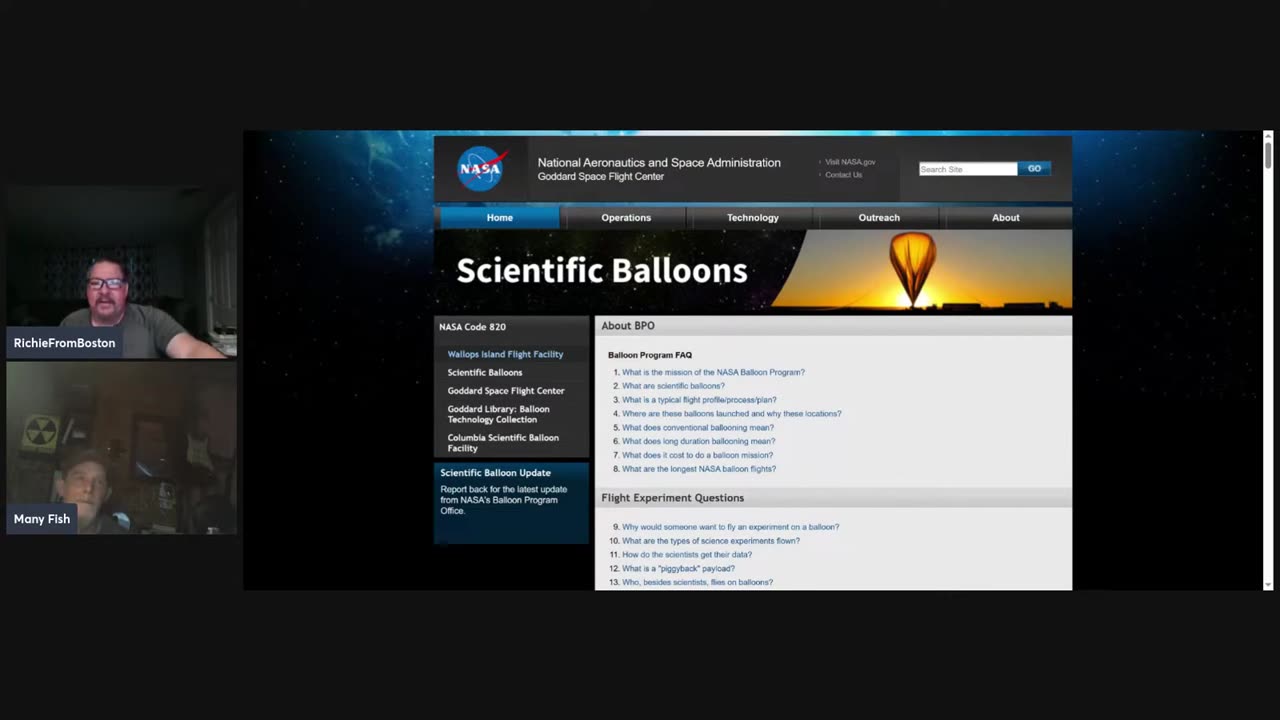The width and height of the screenshot is (1280, 720).
Task: Open Scientific Balloons sidebar link
Action: (485, 372)
